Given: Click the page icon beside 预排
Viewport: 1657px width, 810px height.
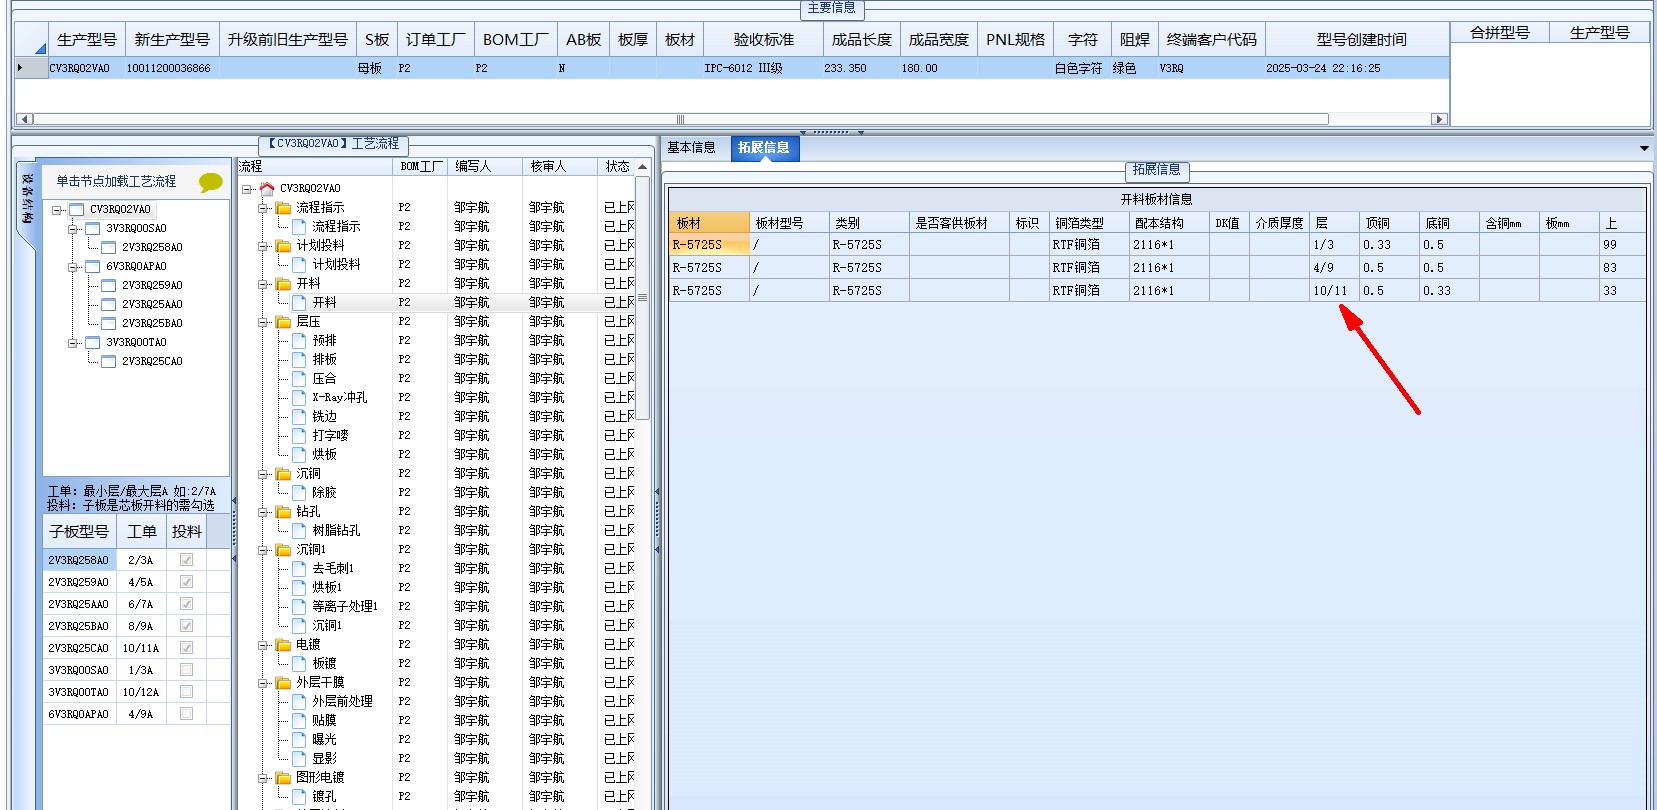Looking at the screenshot, I should pos(299,341).
